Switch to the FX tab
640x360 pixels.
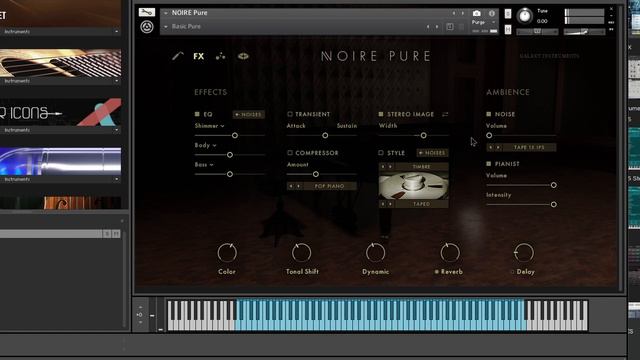[x=199, y=56]
